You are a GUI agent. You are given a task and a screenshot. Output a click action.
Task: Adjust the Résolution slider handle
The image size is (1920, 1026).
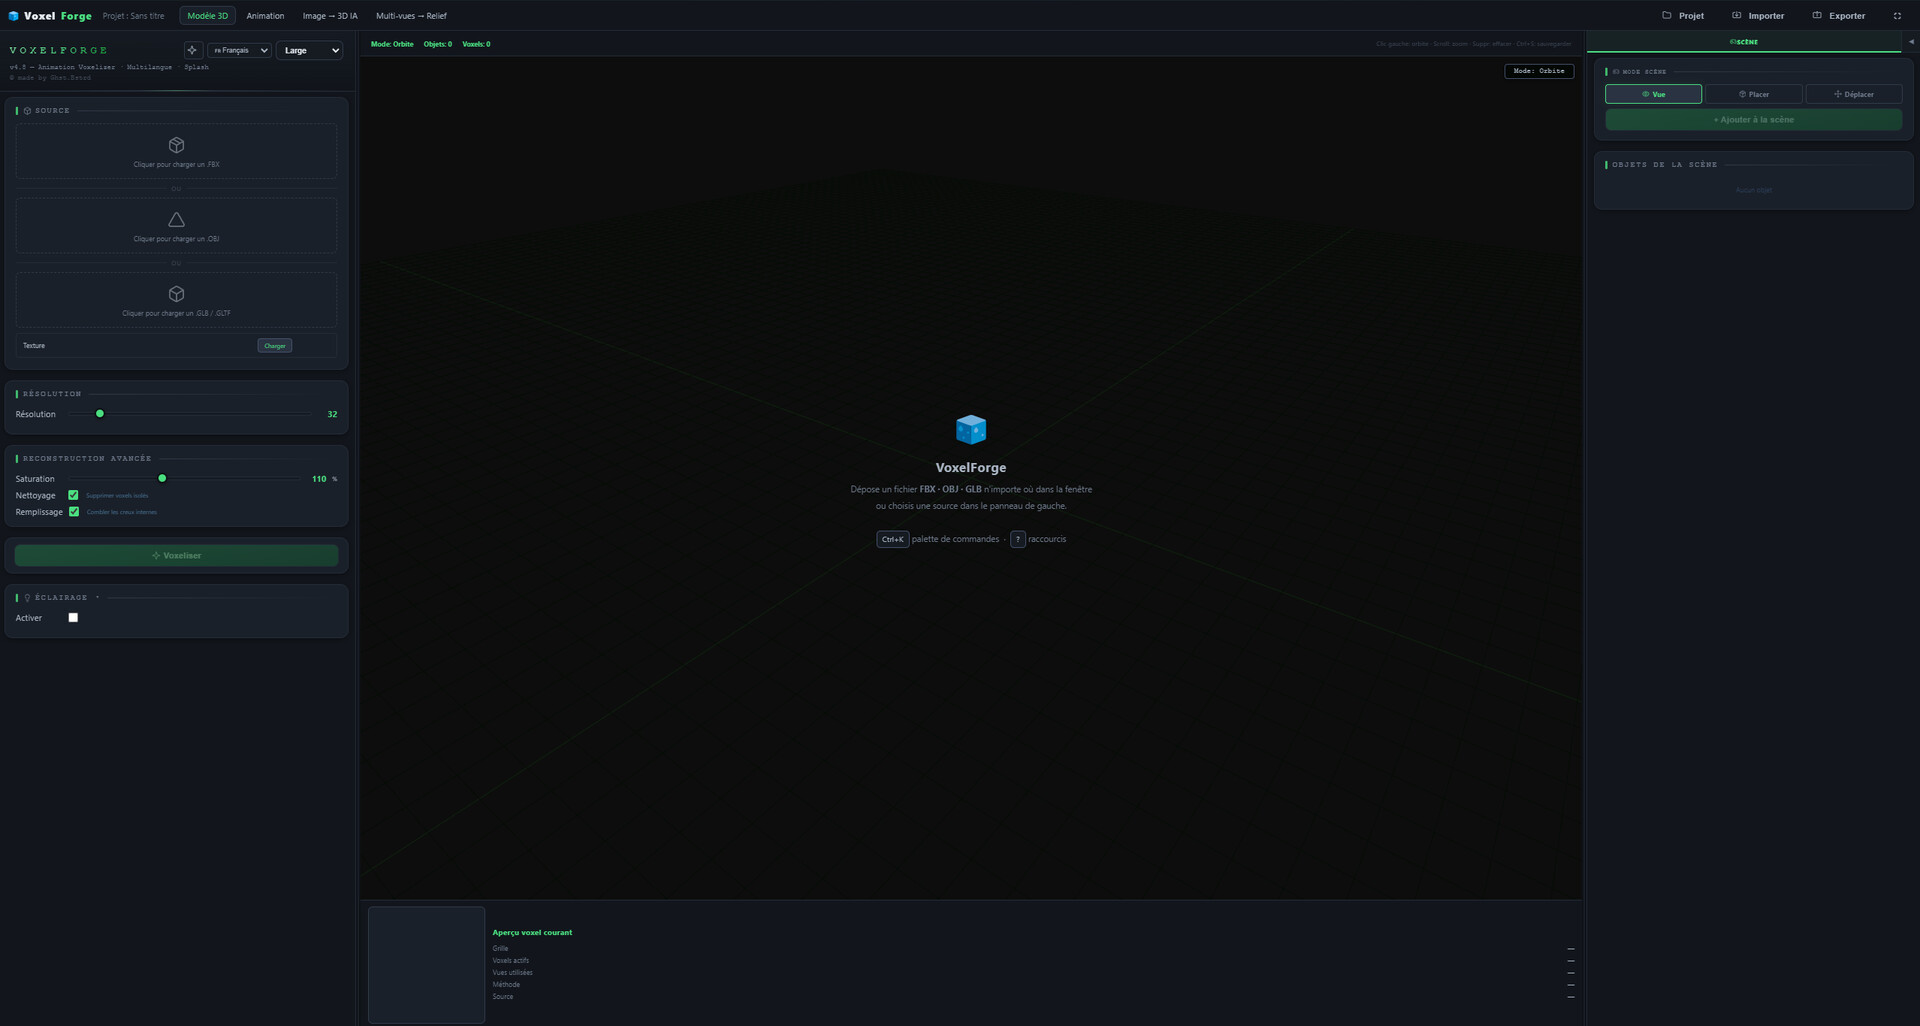[100, 414]
